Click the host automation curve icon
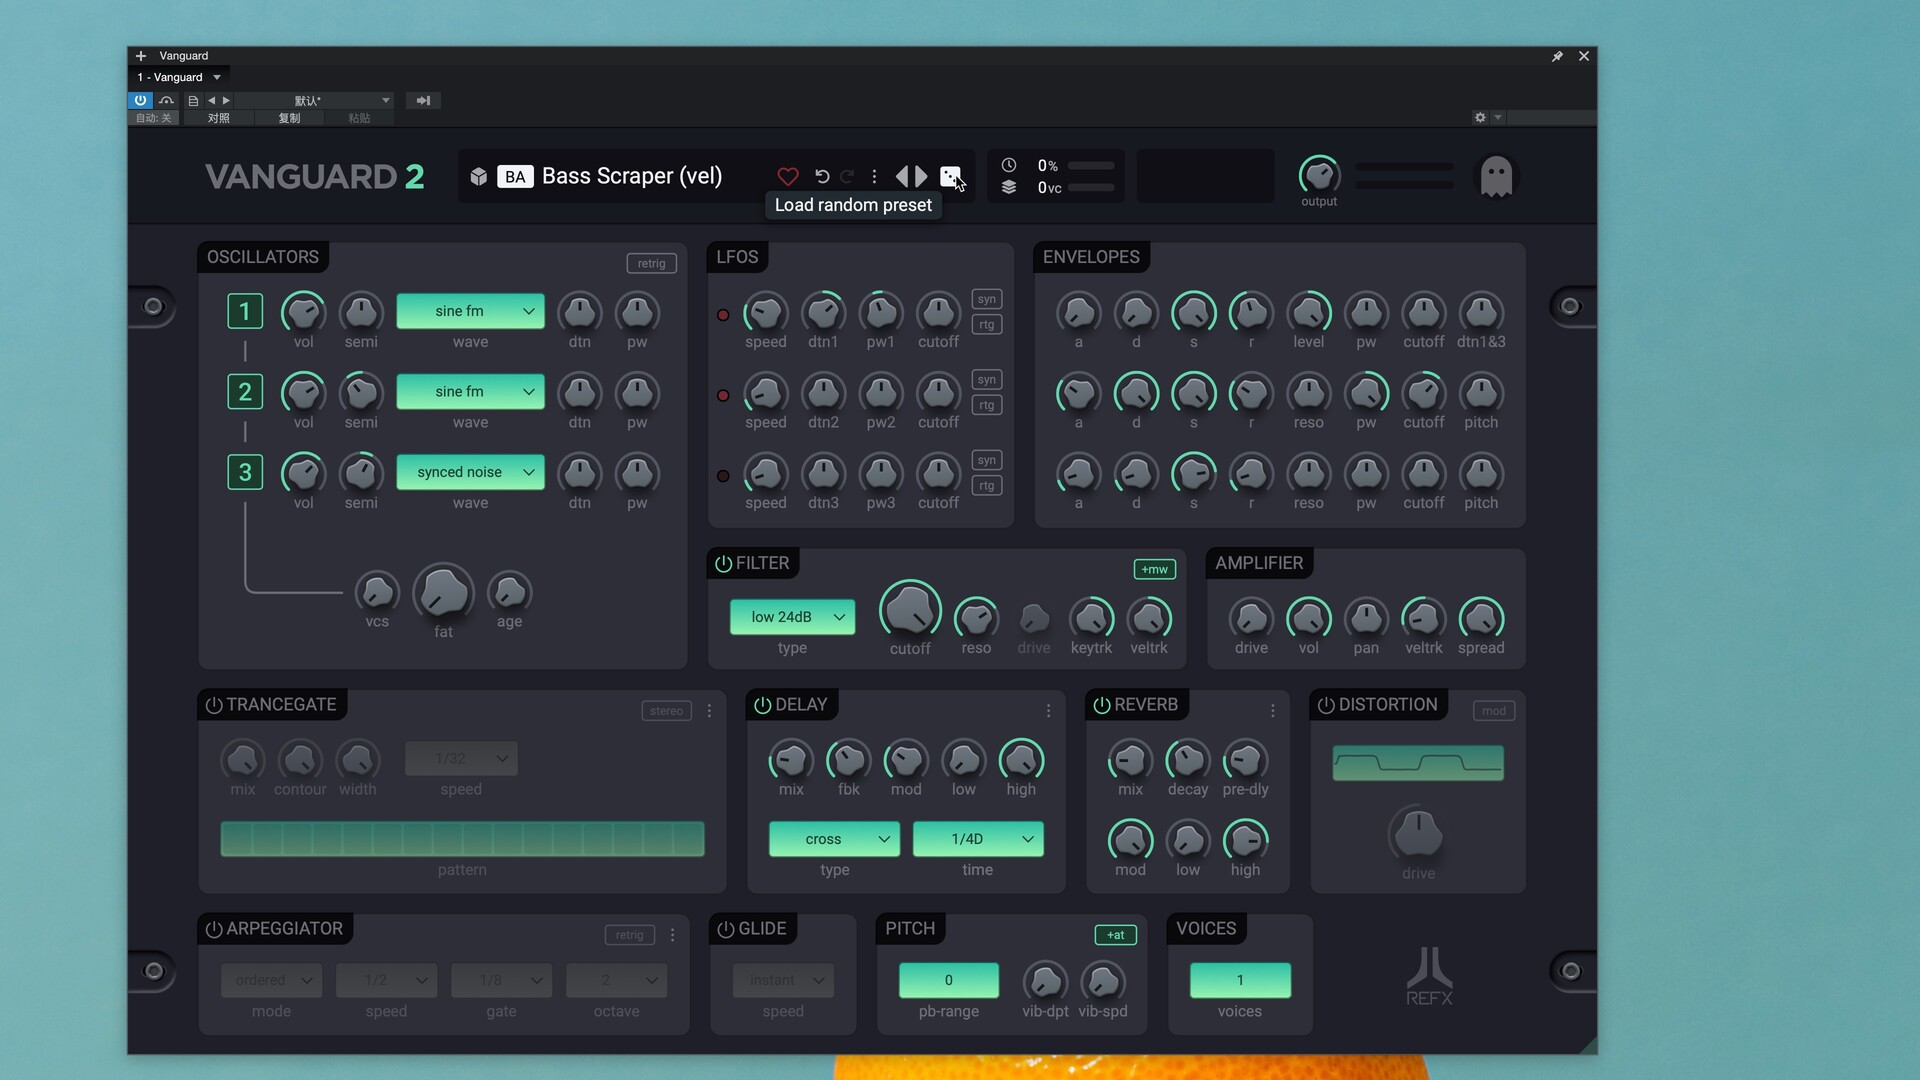 point(166,100)
